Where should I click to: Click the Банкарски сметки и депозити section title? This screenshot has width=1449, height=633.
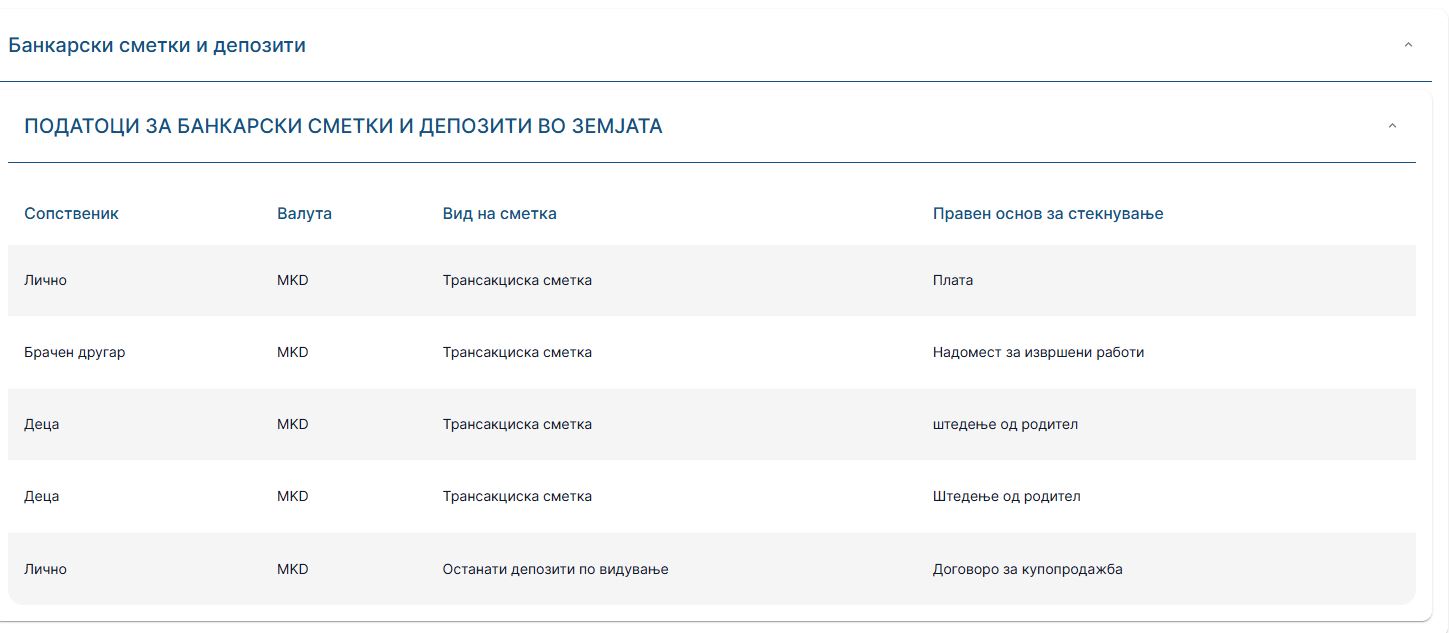(157, 45)
